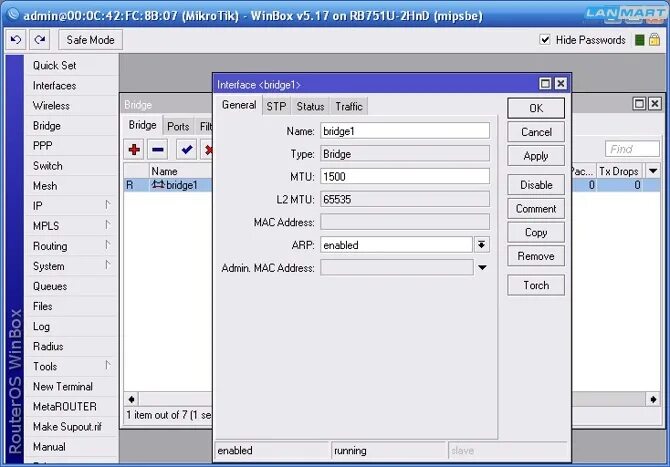This screenshot has height=467, width=670.
Task: Select the General tab
Action: click(x=239, y=105)
